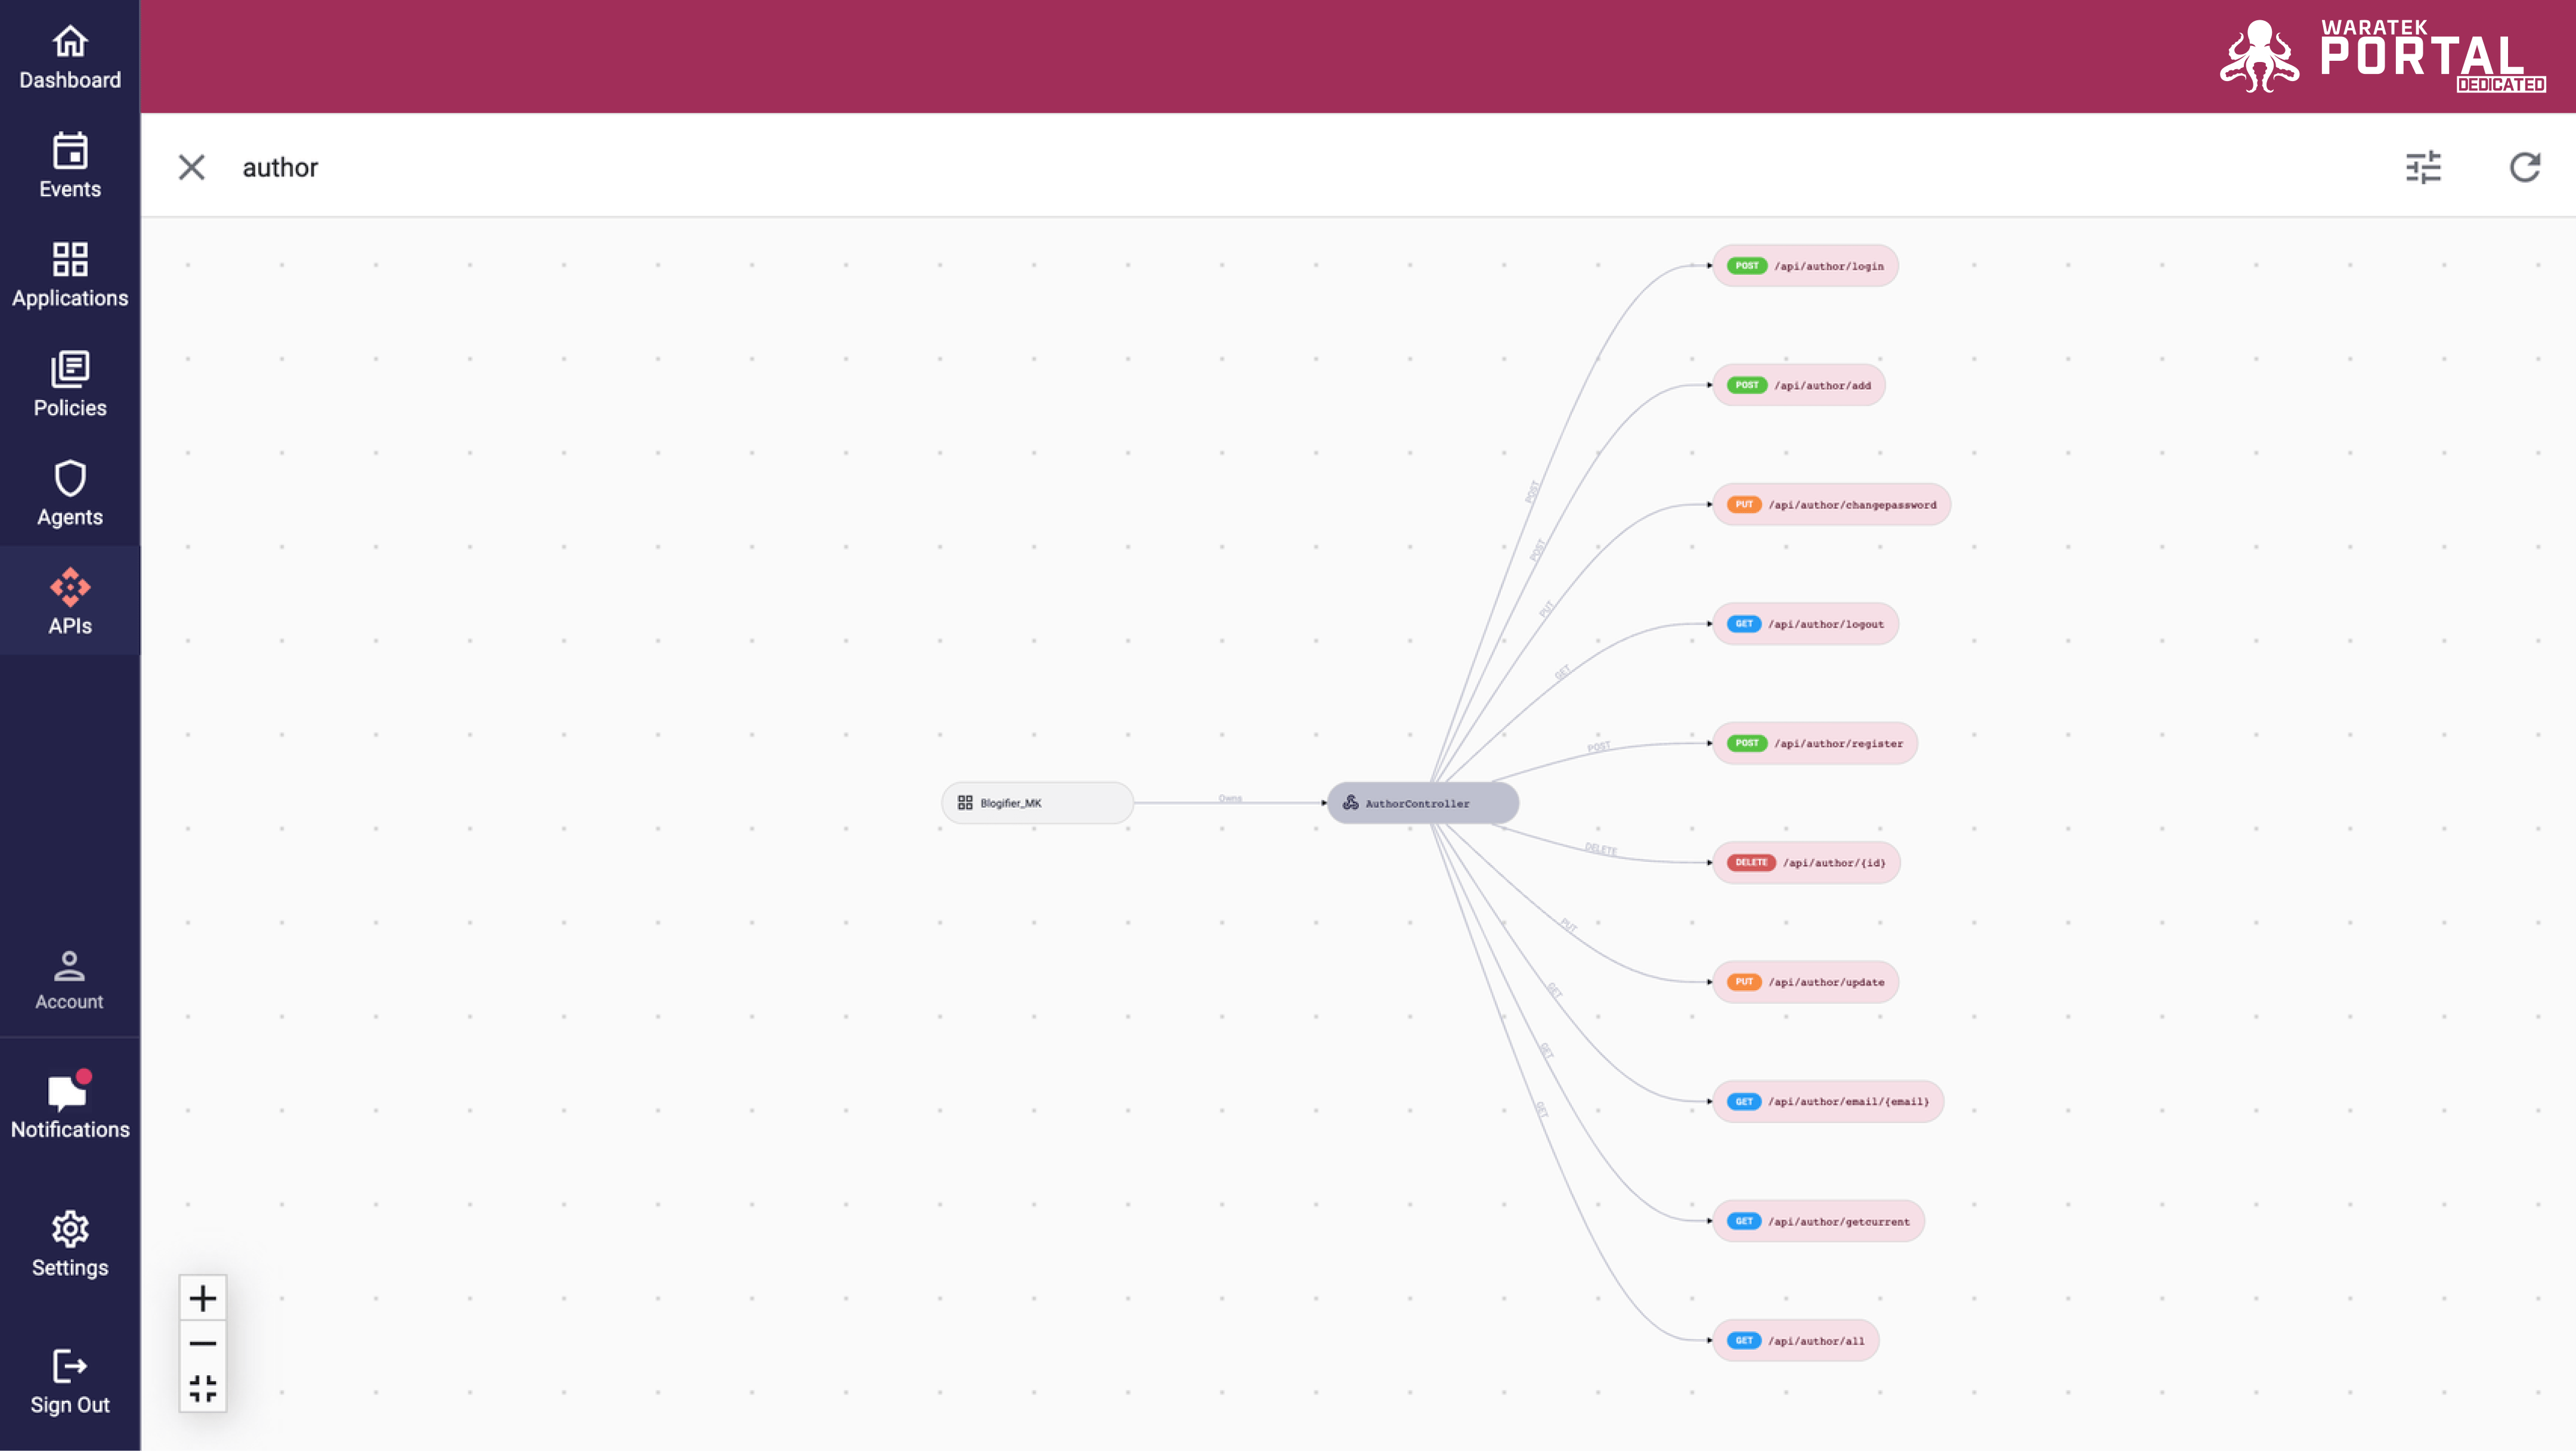Viewport: 2576px width, 1451px height.
Task: Clear the author search
Action: pyautogui.click(x=191, y=167)
